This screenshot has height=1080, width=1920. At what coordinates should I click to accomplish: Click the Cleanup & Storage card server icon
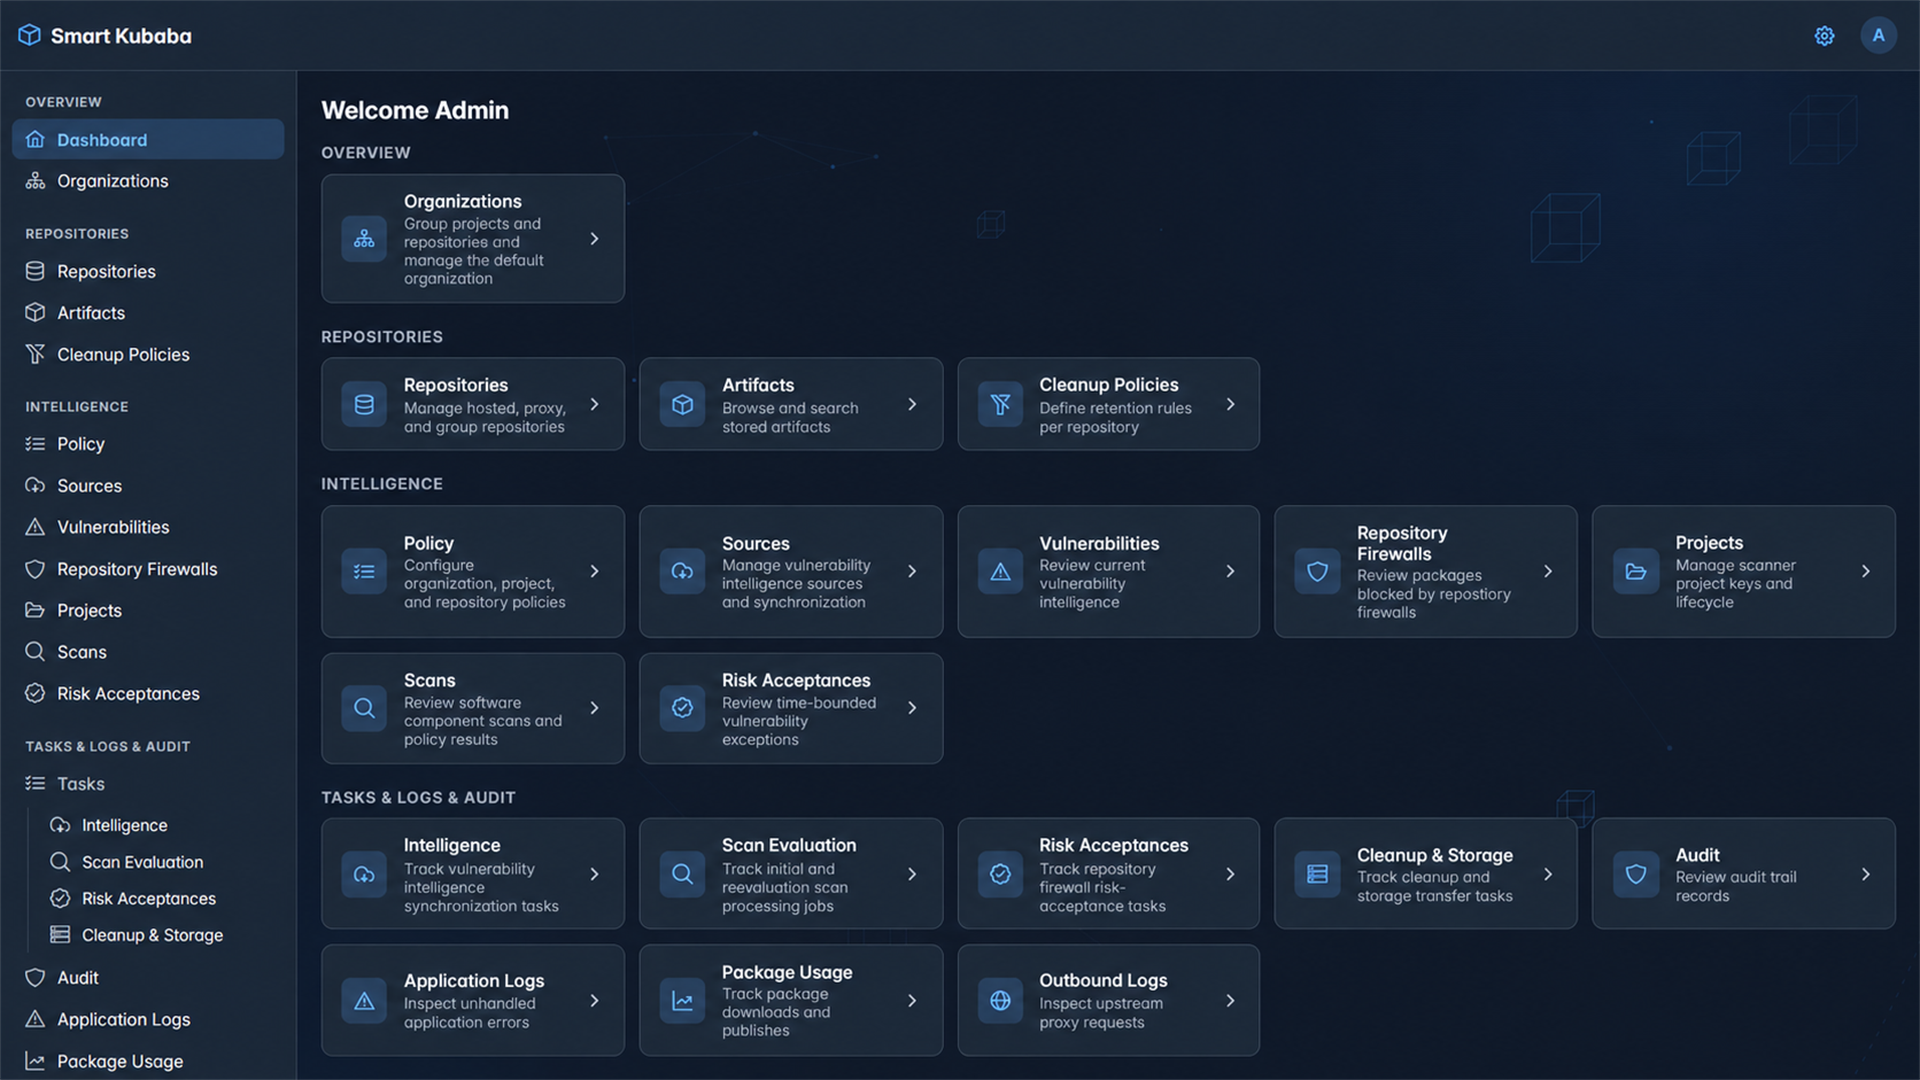pos(1318,874)
